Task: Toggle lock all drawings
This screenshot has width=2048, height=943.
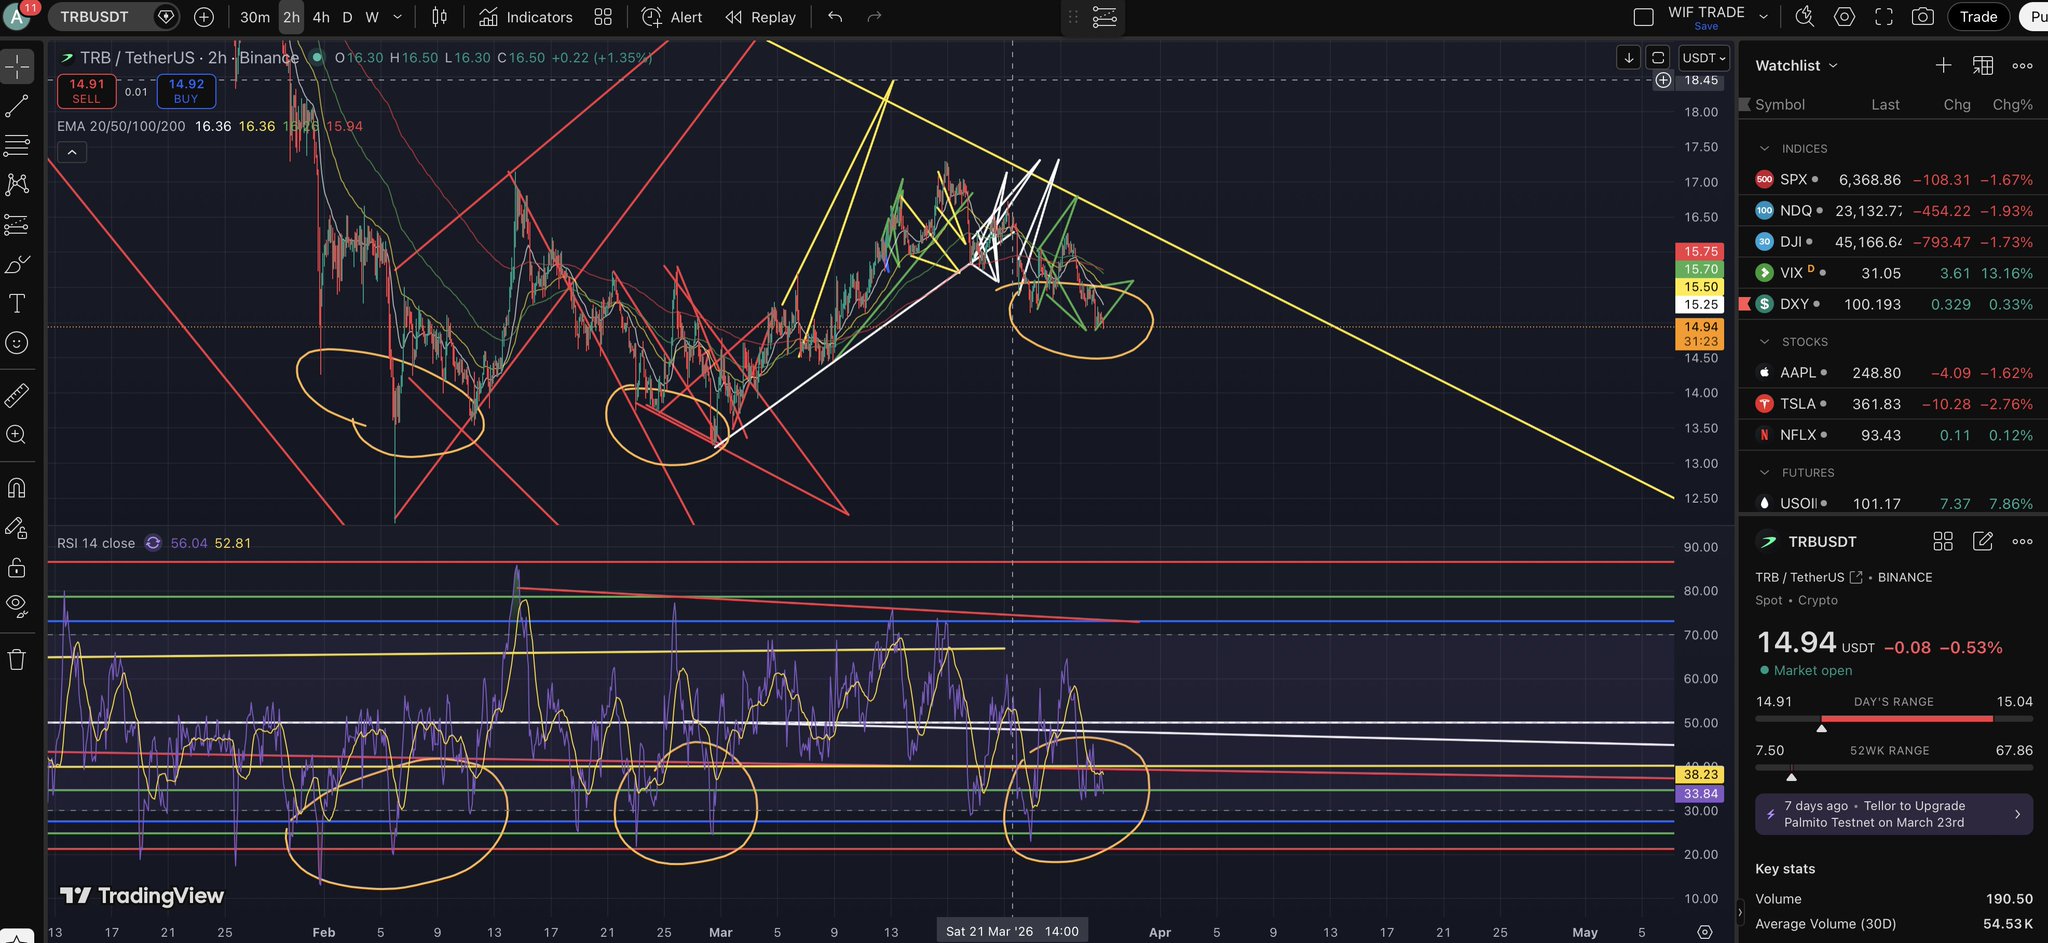Action: [17, 568]
